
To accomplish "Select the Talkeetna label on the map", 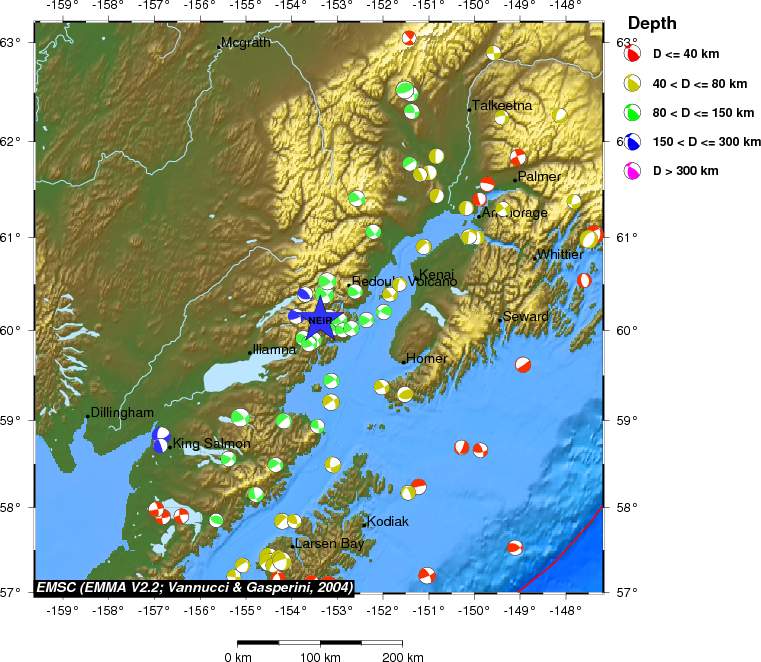I will [502, 105].
